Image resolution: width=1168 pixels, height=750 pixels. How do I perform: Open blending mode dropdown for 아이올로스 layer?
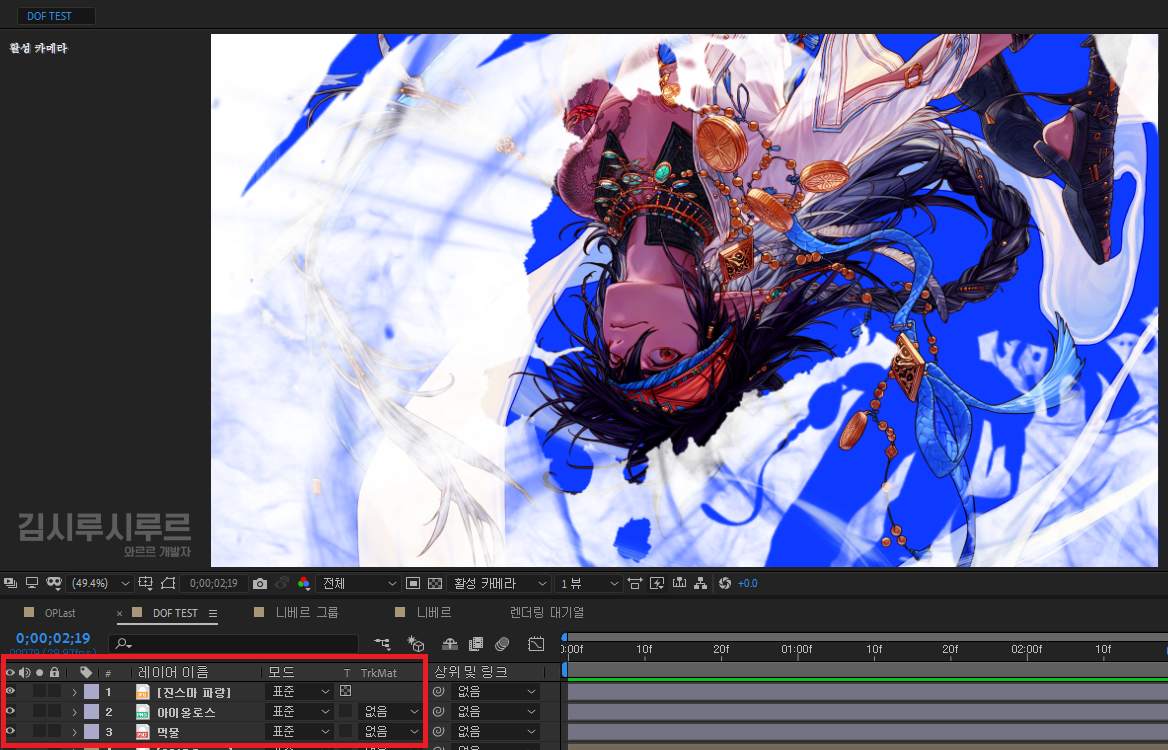299,712
